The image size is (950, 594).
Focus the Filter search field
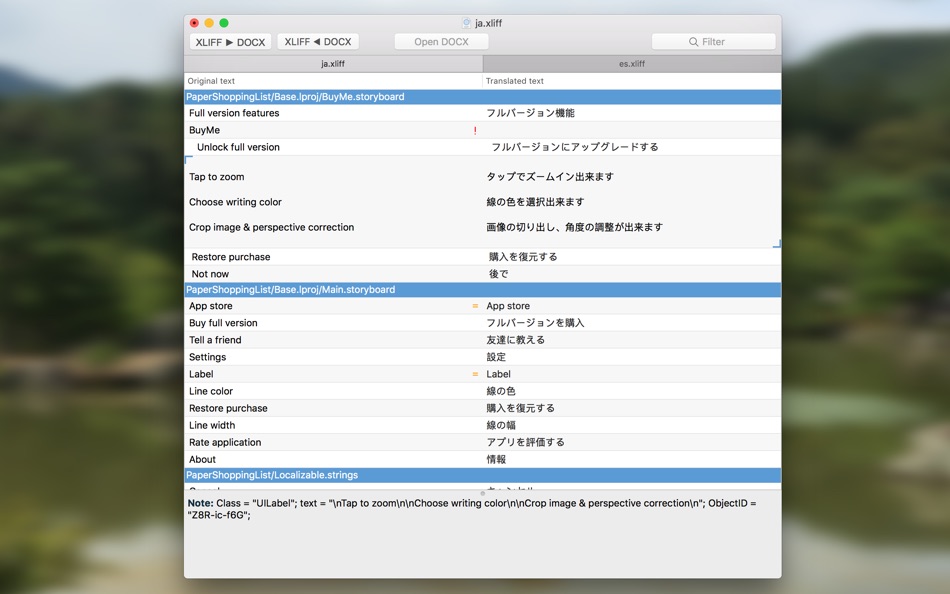point(713,42)
